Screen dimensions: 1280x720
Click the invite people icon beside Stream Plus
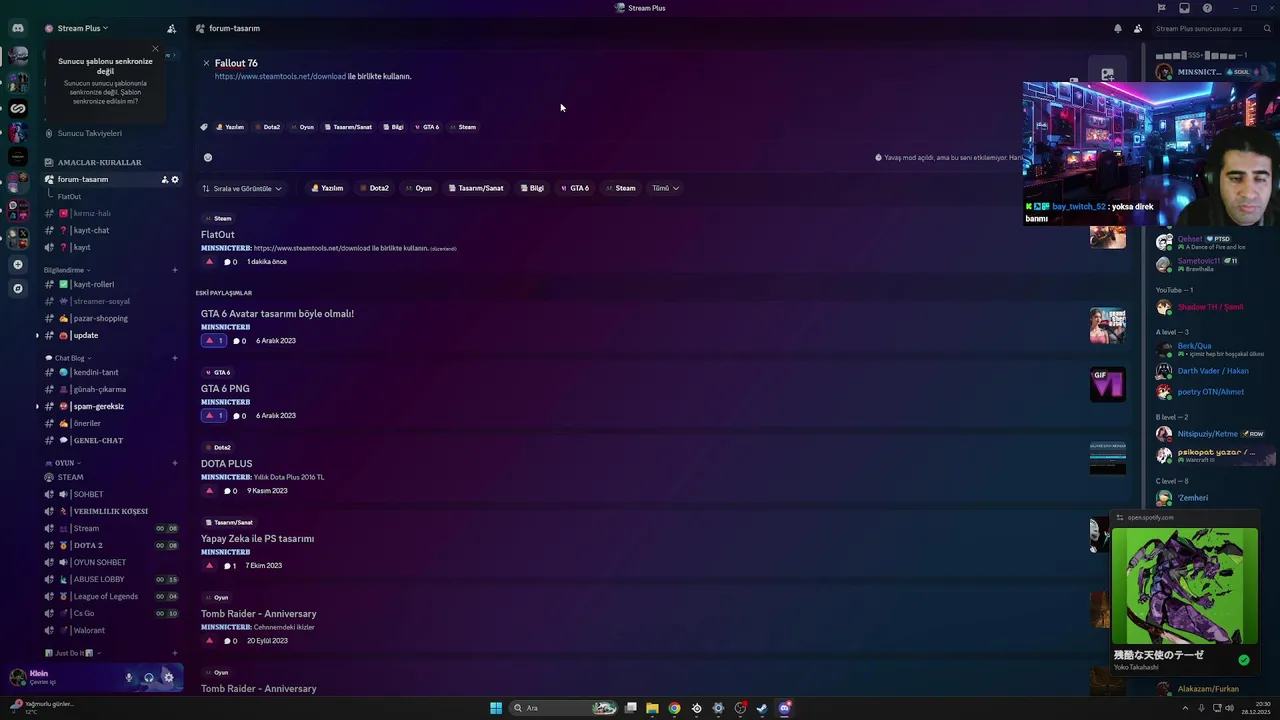tap(171, 28)
